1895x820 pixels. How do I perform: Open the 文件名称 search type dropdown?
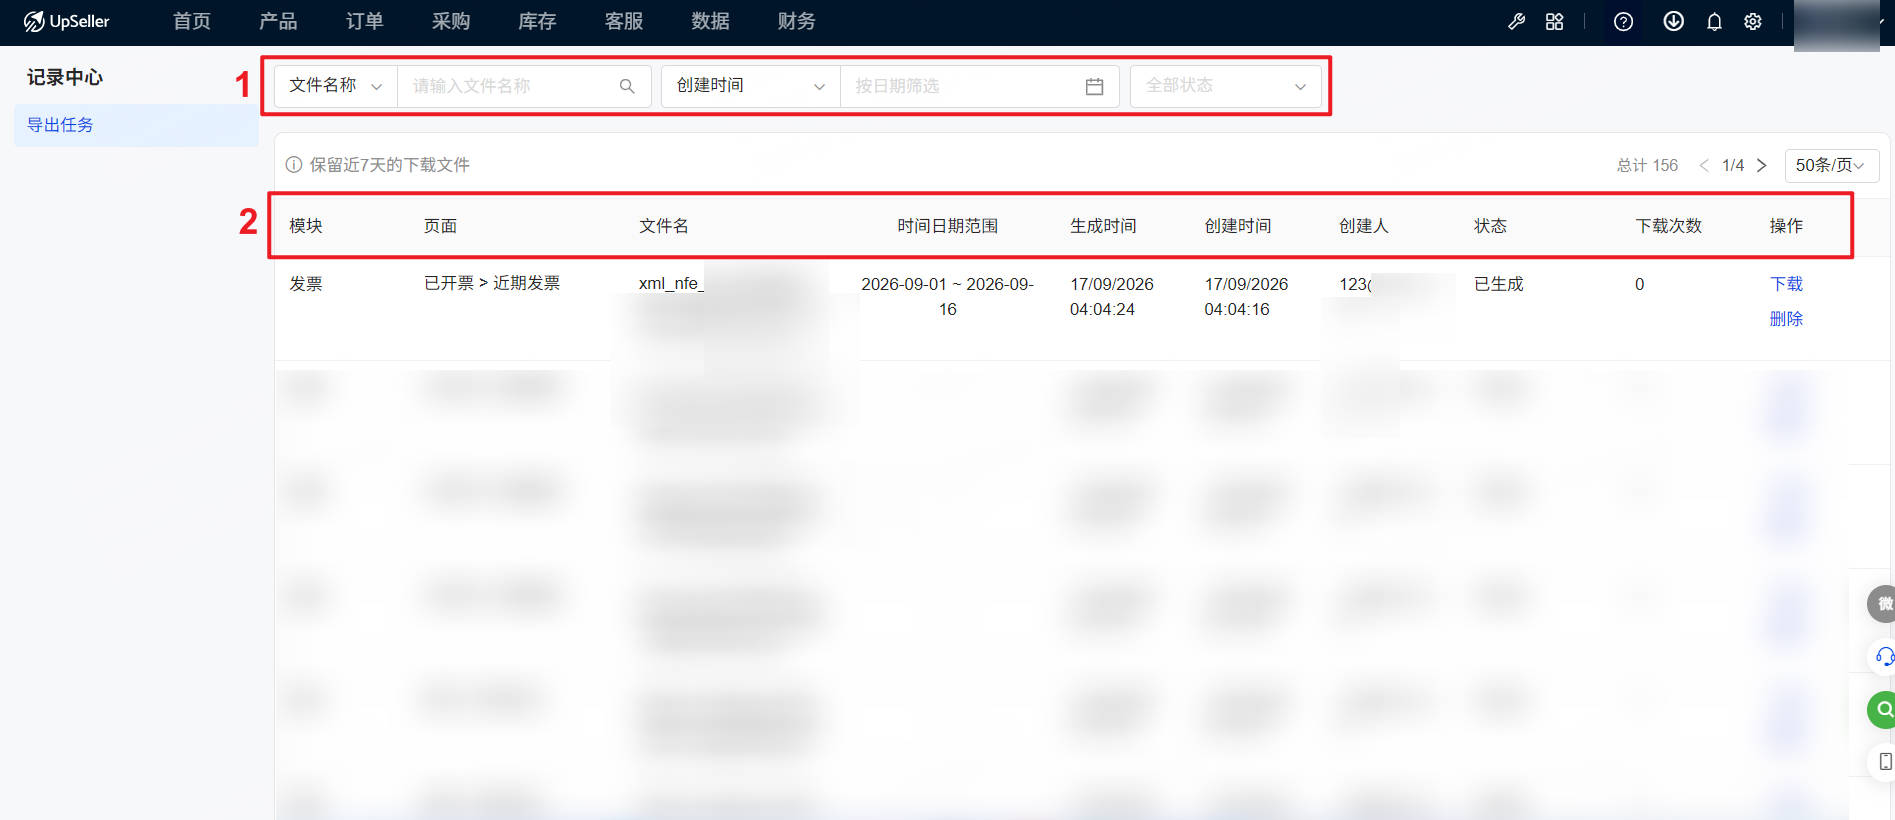click(x=336, y=86)
